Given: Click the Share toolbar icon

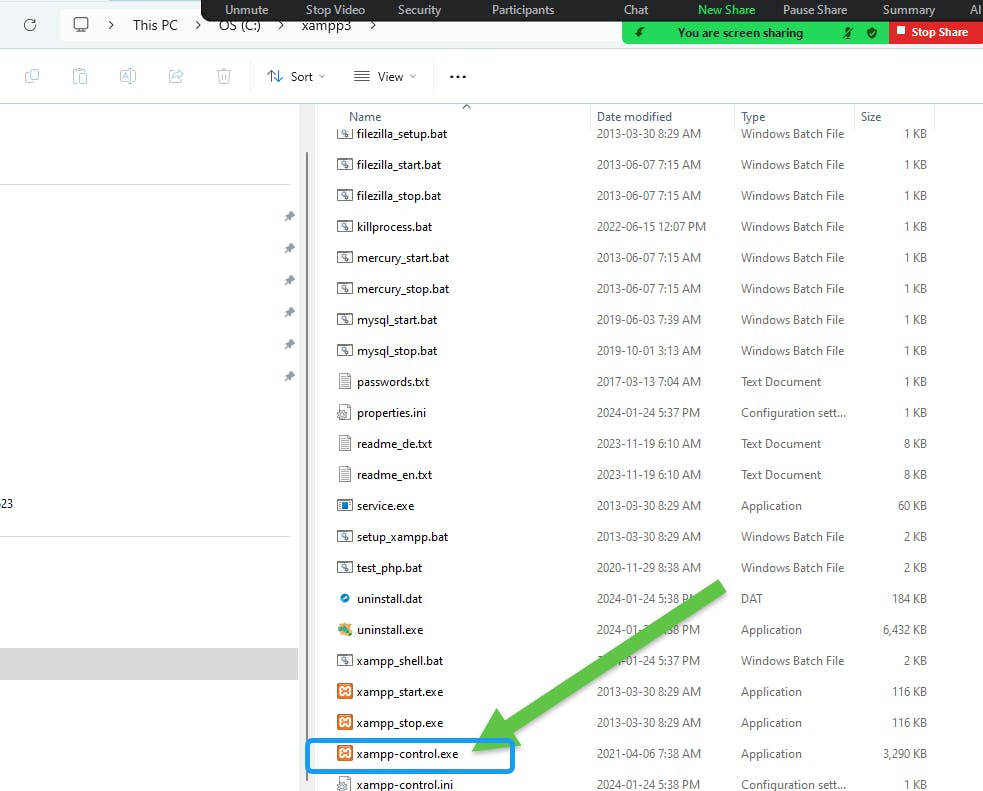Looking at the screenshot, I should click(176, 76).
